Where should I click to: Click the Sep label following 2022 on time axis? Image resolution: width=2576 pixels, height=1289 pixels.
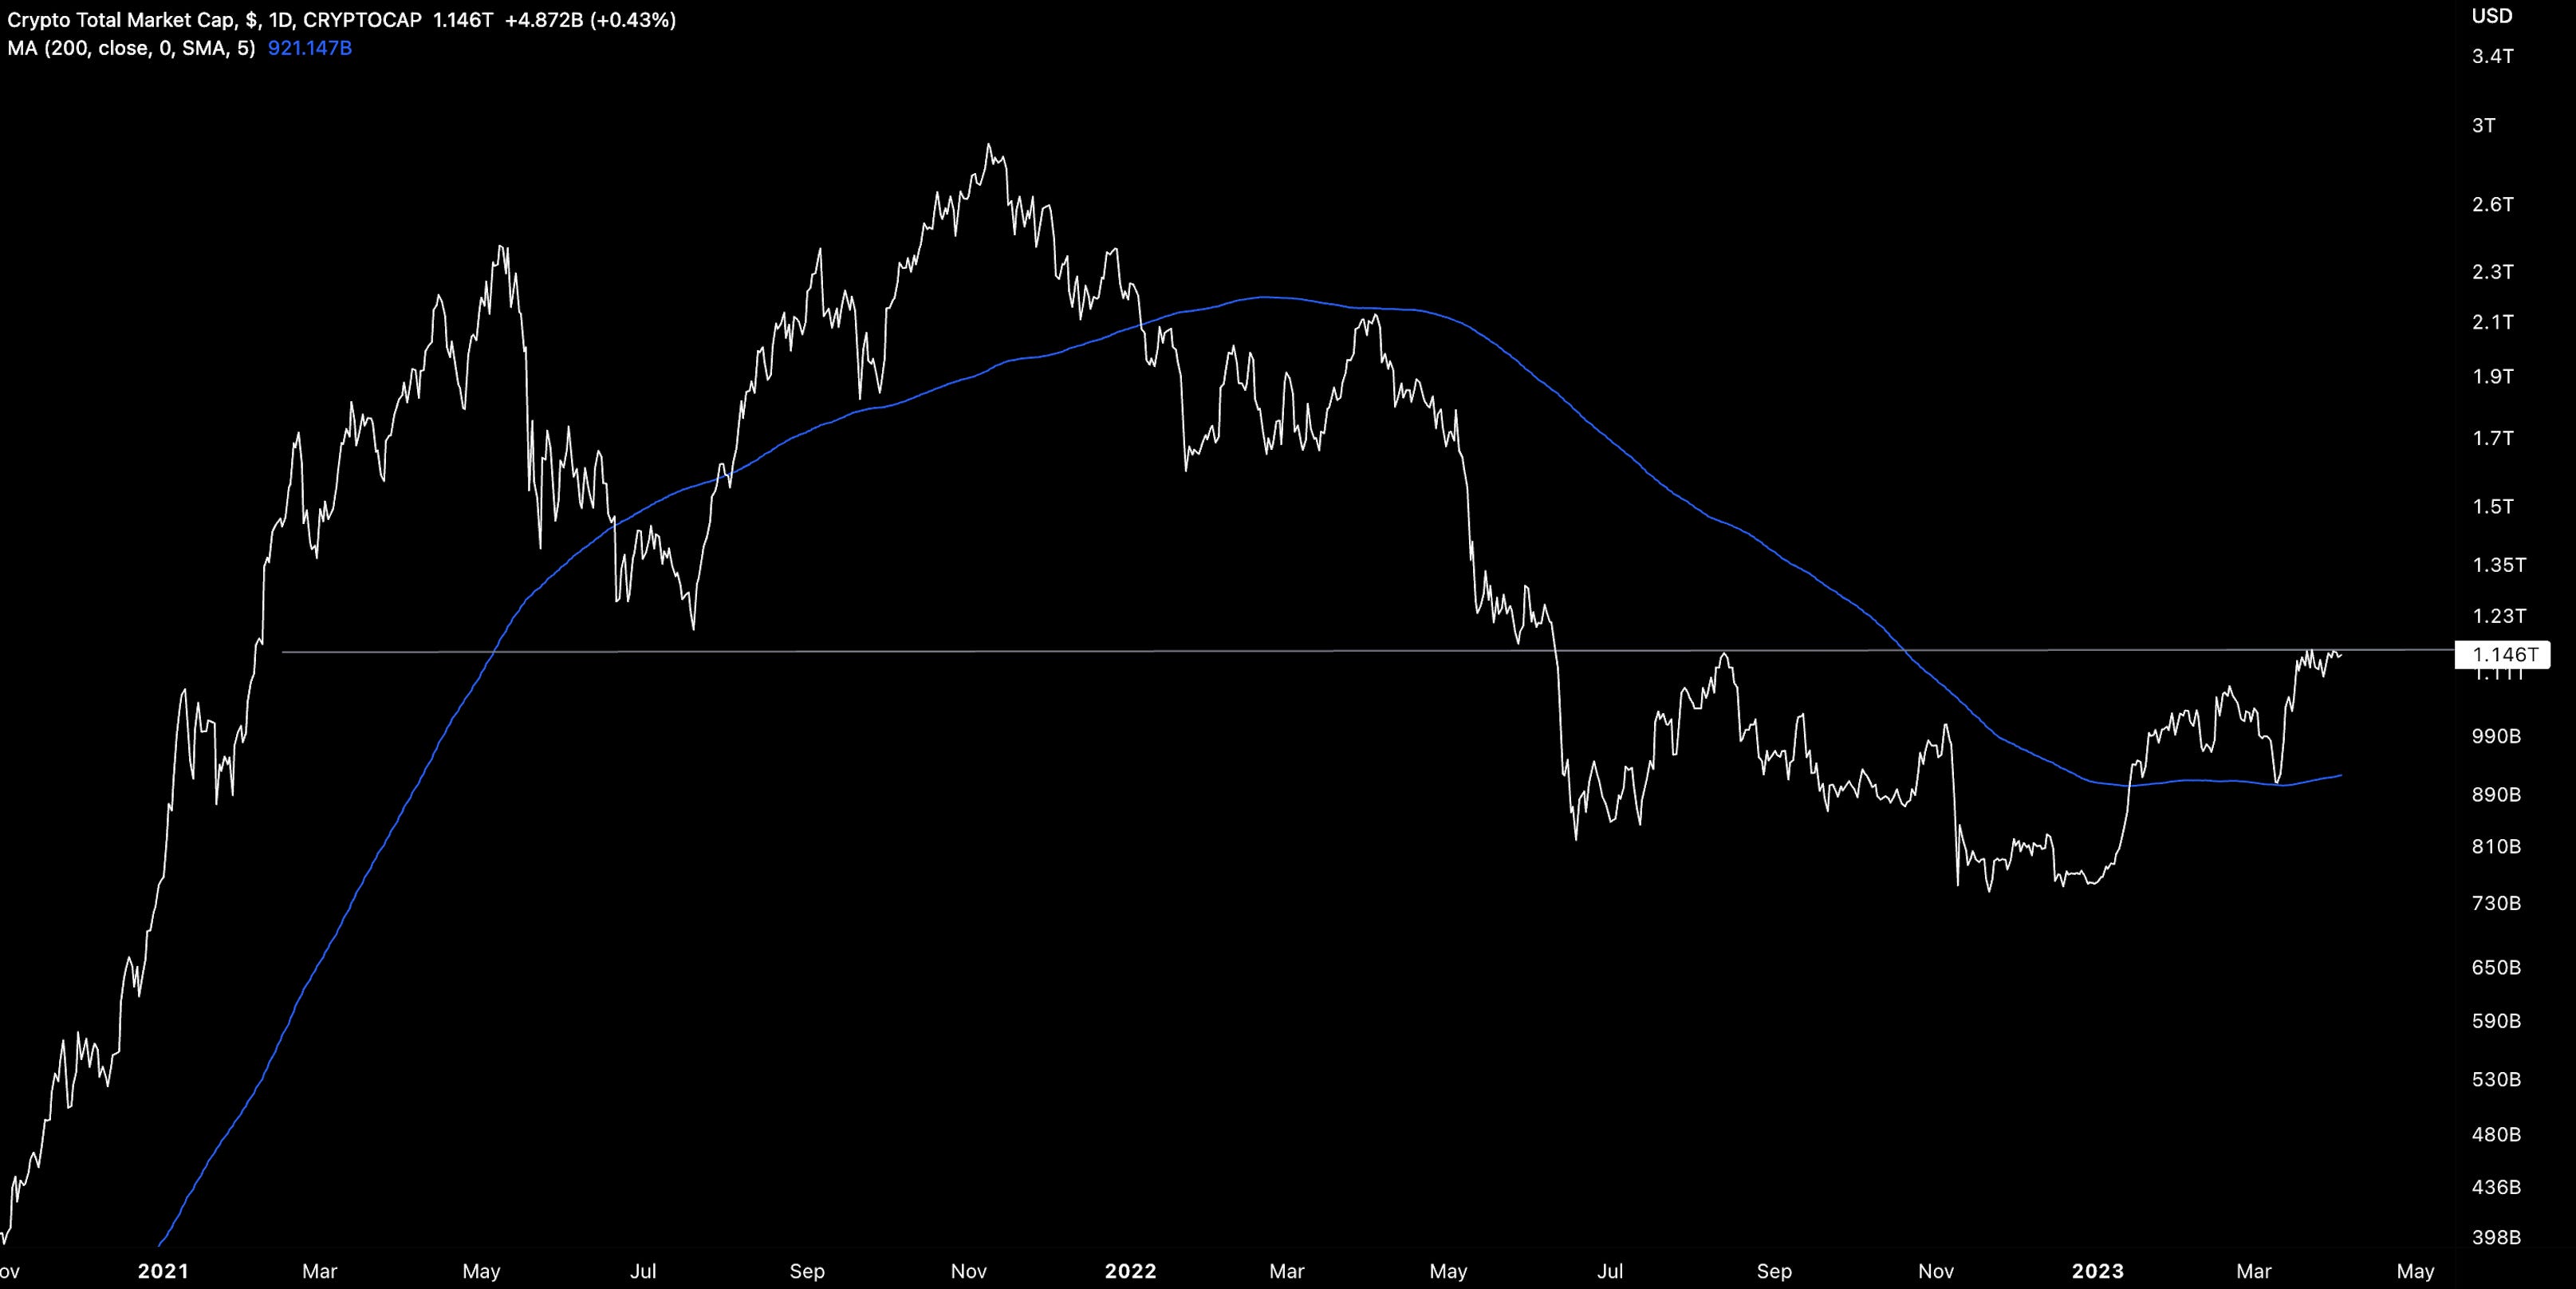click(x=1774, y=1271)
